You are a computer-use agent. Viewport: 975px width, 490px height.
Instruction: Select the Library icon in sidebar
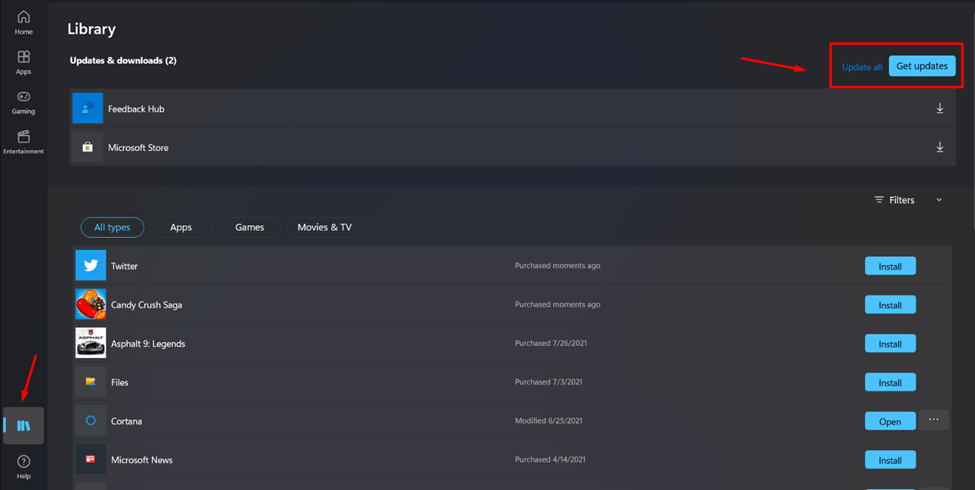(24, 426)
